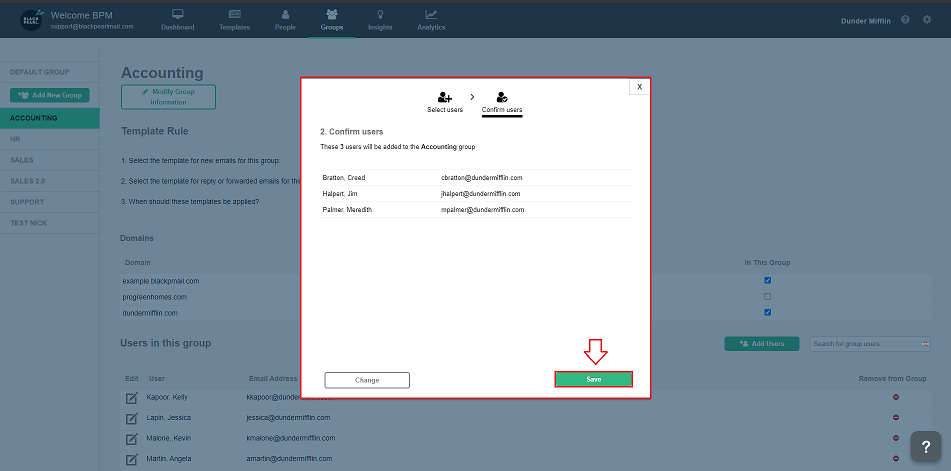This screenshot has width=951, height=471.
Task: Click the Black Pearl logo icon
Action: click(32, 20)
